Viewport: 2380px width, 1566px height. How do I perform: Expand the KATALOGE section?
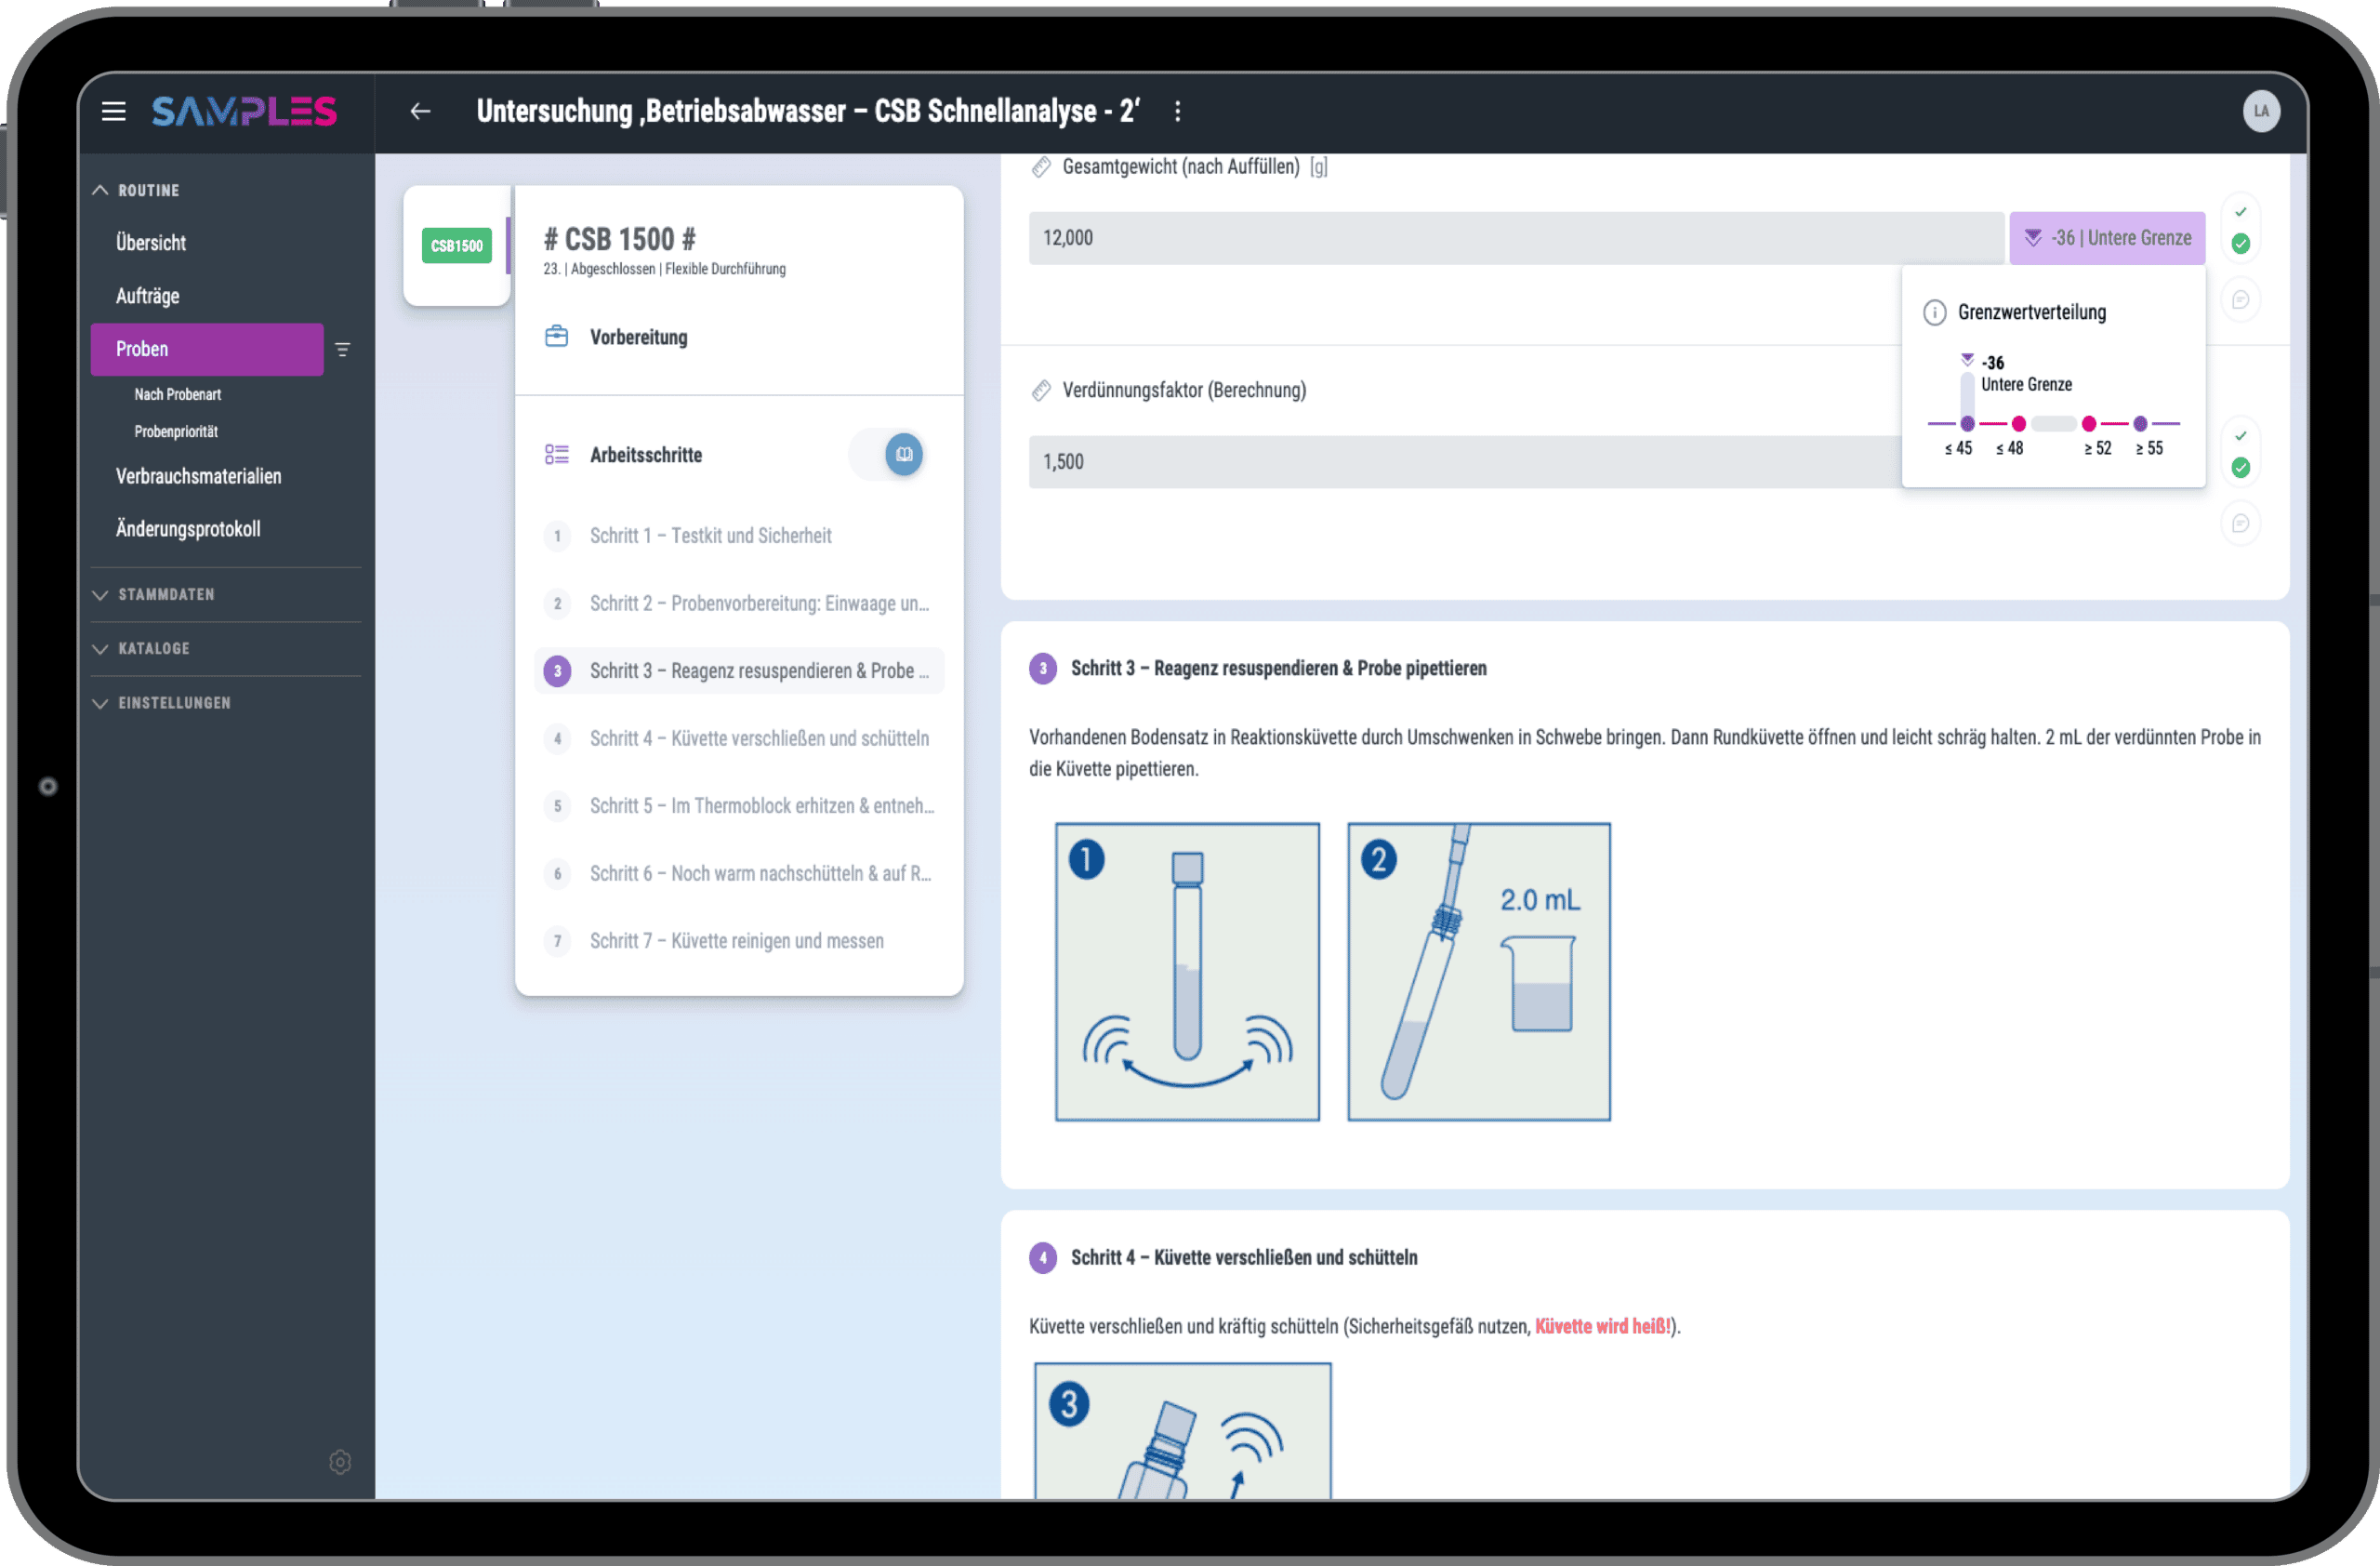pos(141,648)
